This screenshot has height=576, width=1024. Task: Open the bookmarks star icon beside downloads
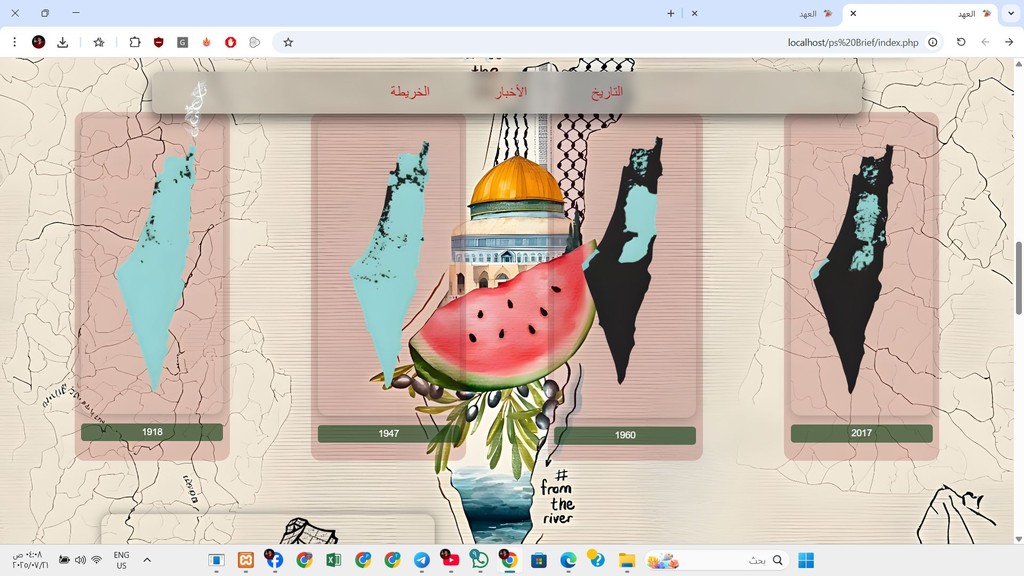coord(99,42)
